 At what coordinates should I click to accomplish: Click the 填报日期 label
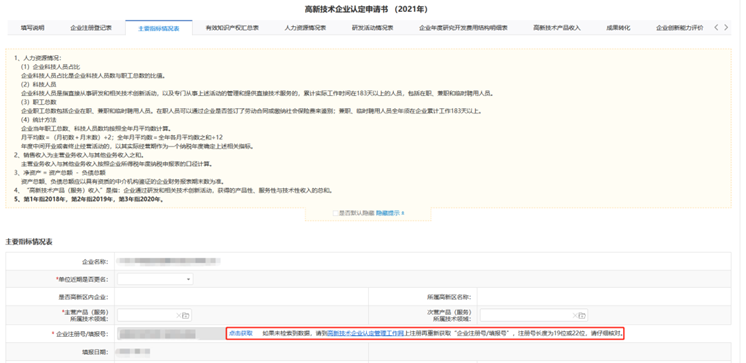tap(95, 352)
